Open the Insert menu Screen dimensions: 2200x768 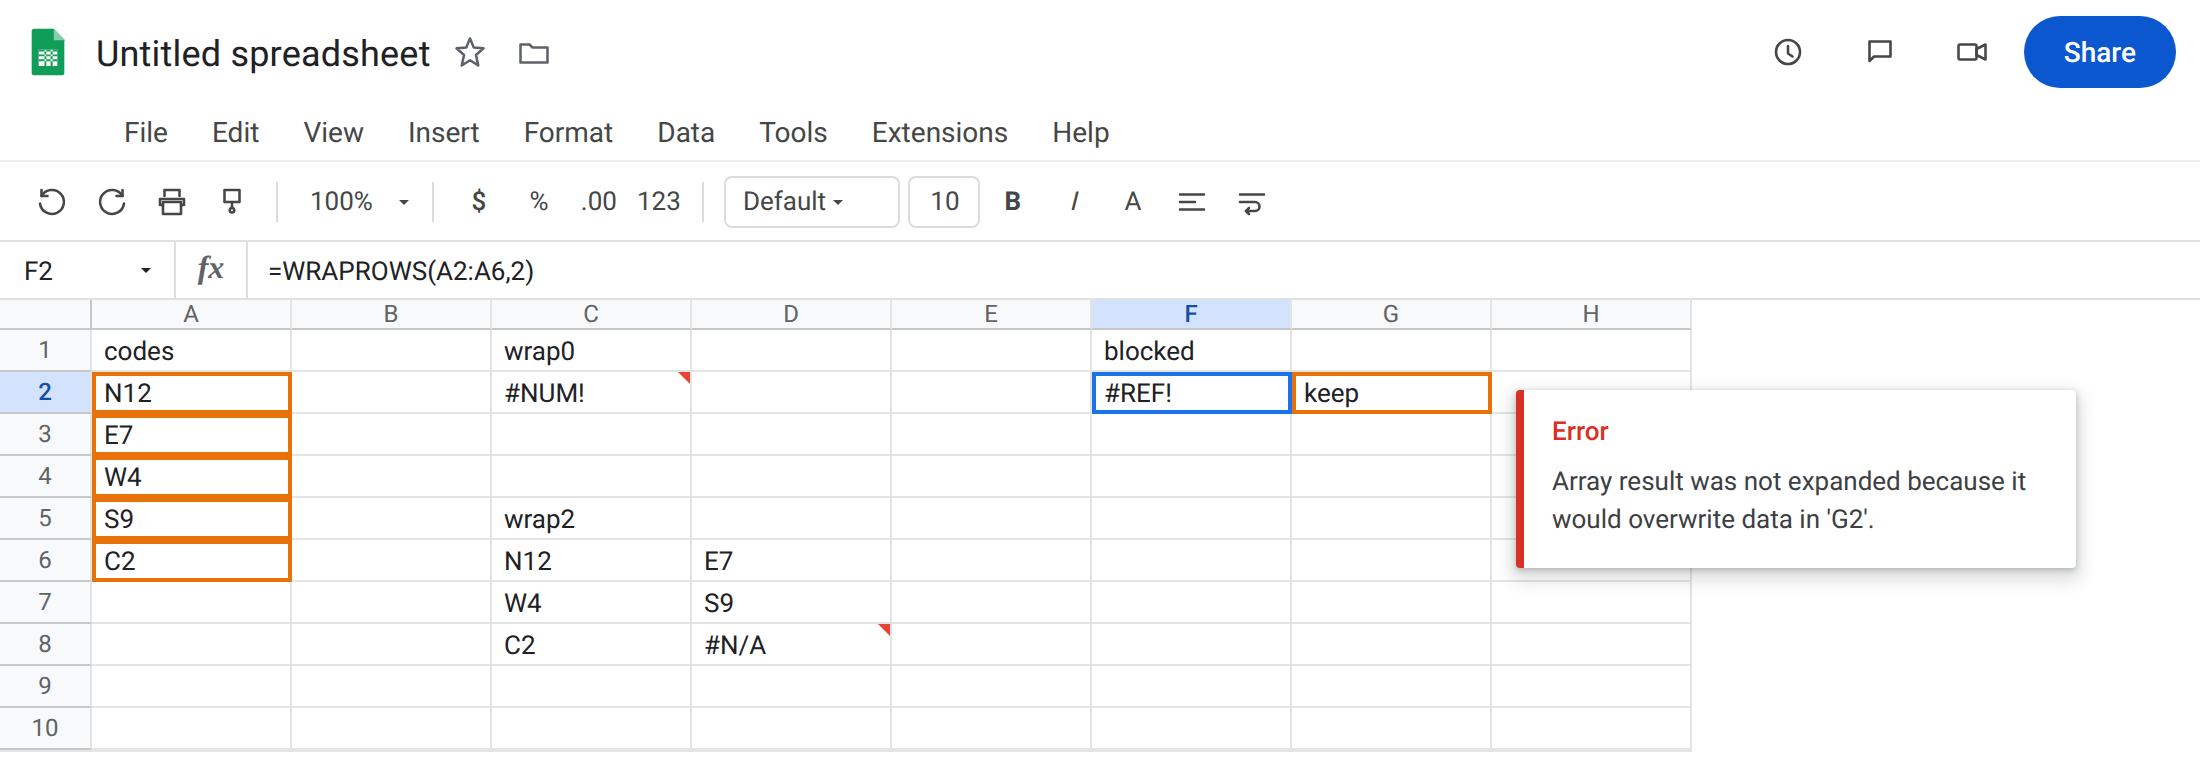(443, 133)
